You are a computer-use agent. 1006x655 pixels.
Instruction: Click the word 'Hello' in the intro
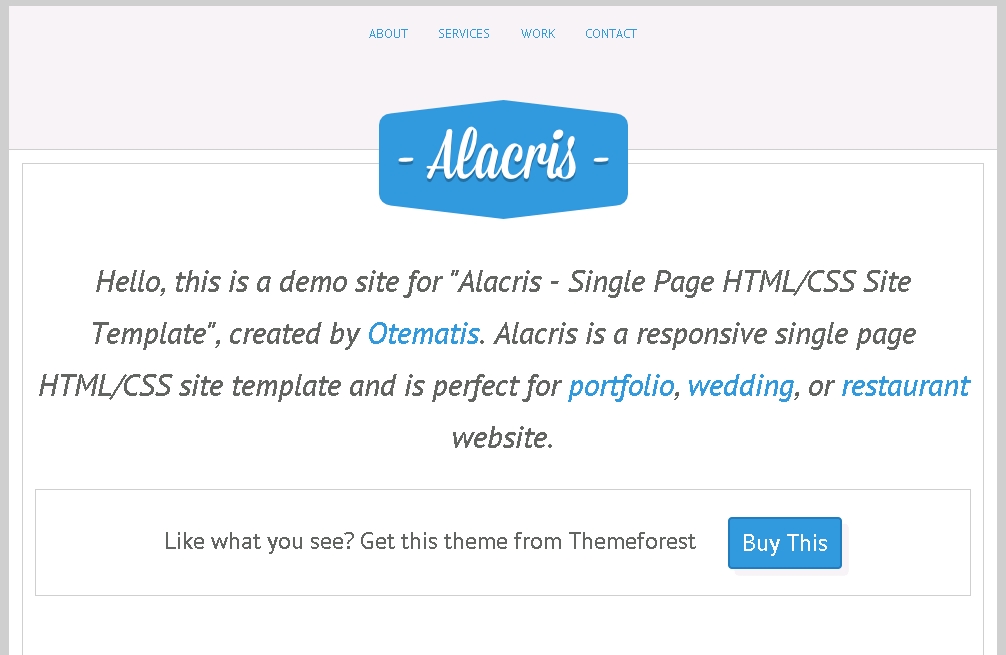(130, 282)
